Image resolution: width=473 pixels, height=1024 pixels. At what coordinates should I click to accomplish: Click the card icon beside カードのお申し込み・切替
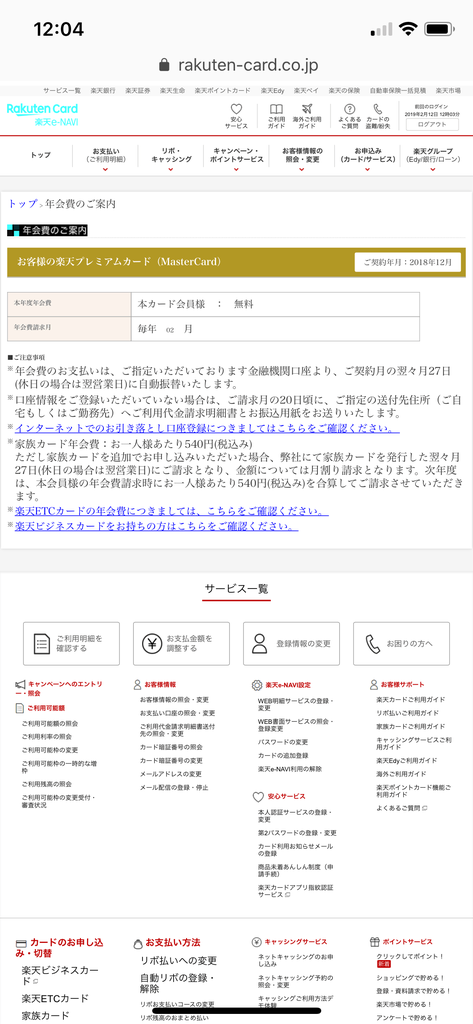21,943
